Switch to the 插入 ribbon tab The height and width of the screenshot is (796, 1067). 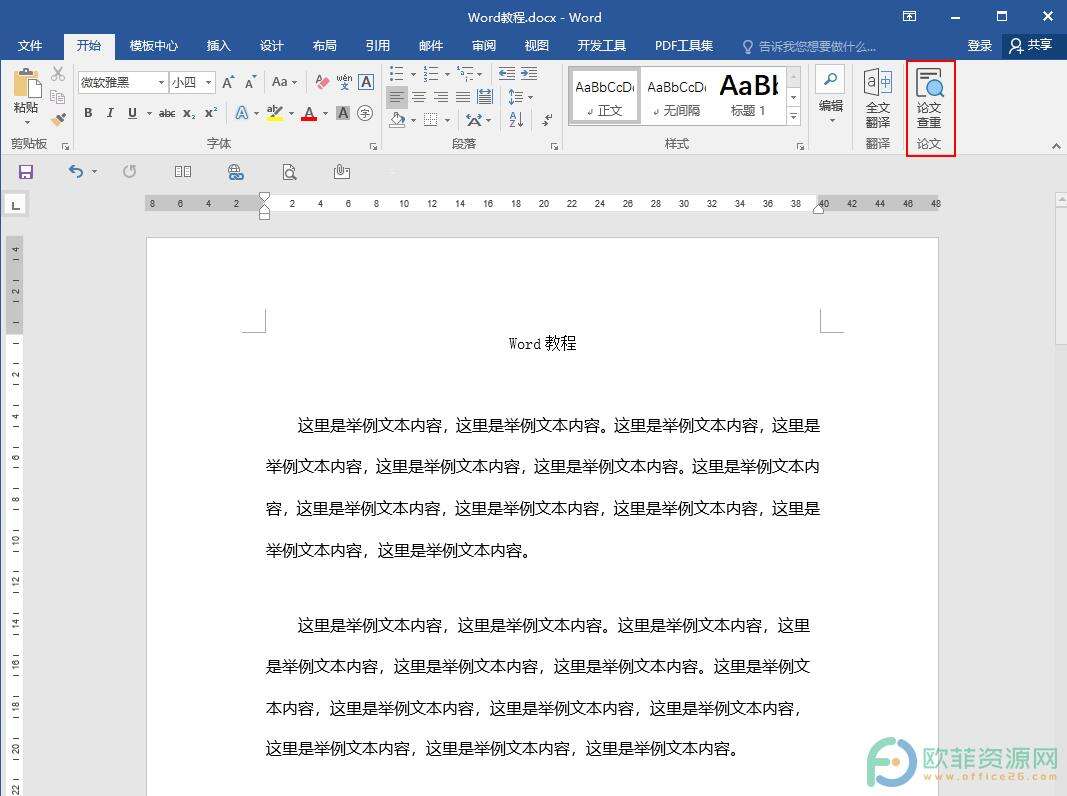218,46
